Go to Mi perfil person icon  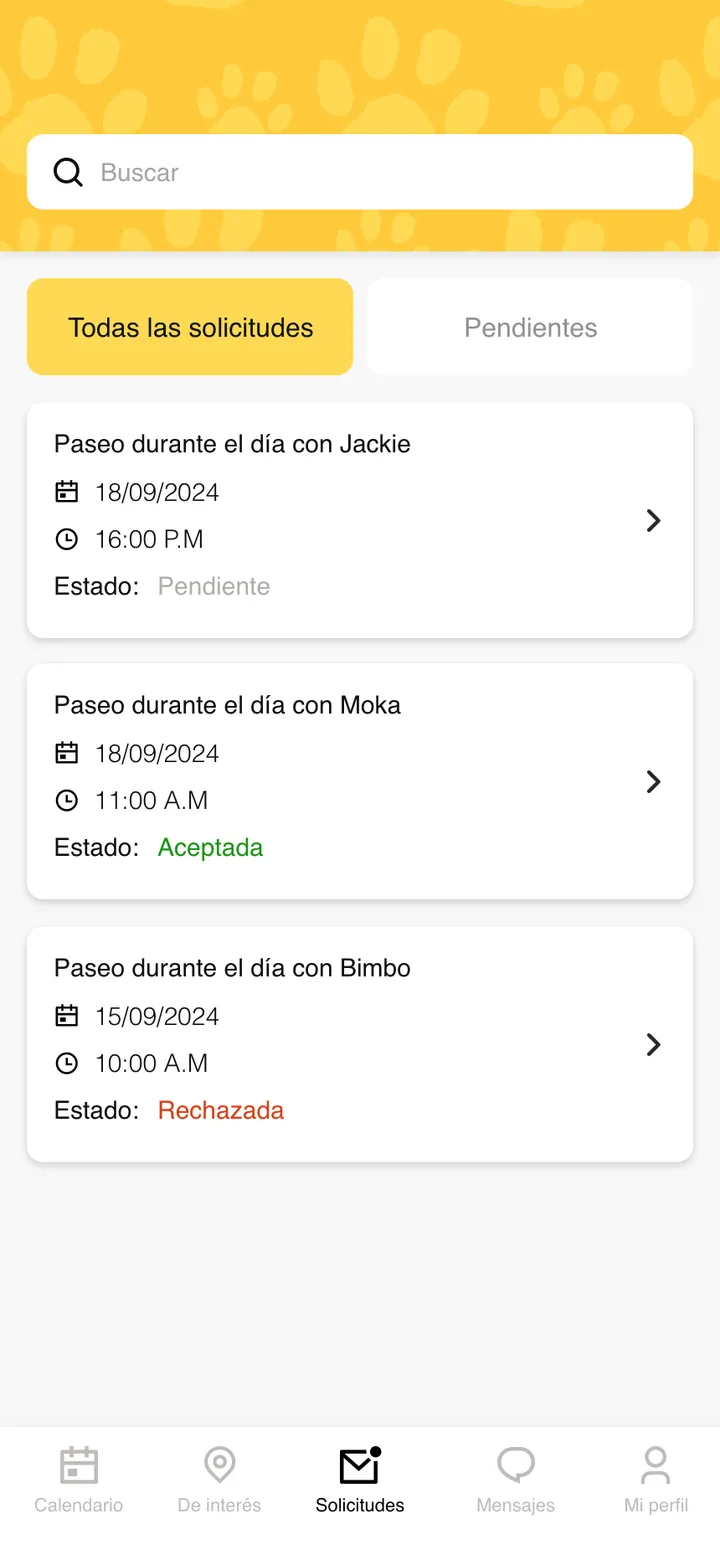(656, 1465)
